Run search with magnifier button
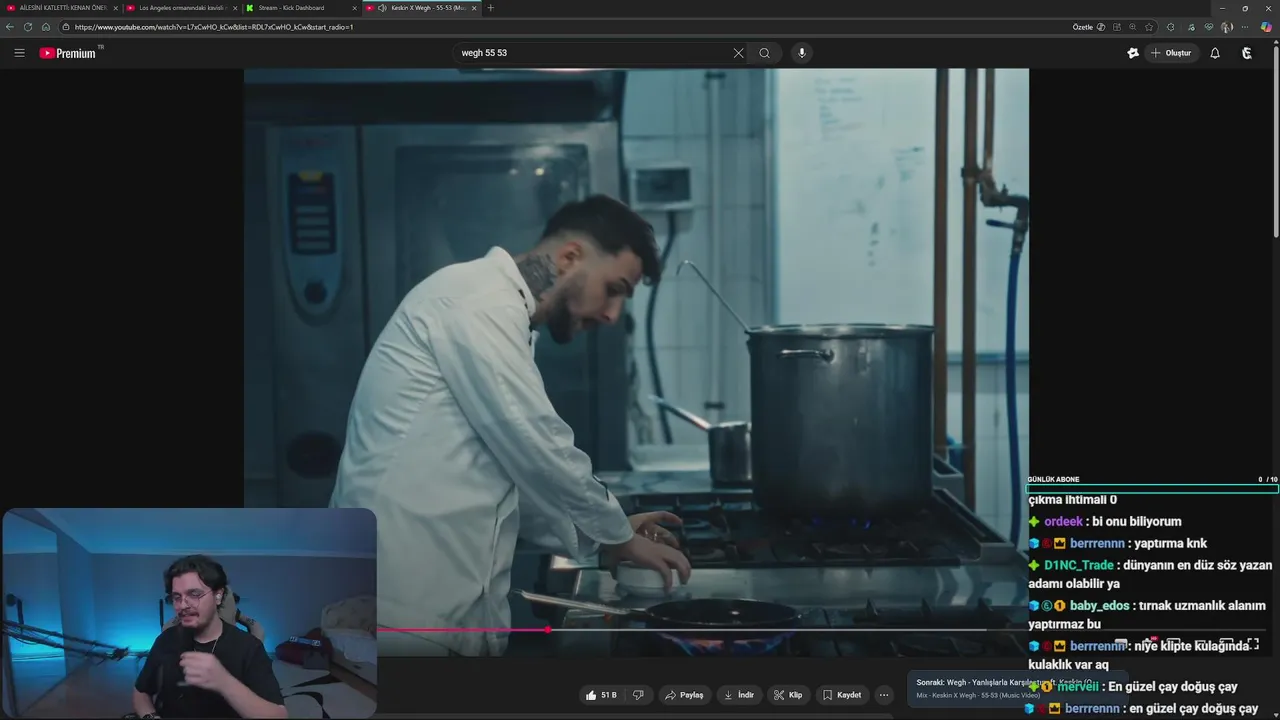 [765, 53]
